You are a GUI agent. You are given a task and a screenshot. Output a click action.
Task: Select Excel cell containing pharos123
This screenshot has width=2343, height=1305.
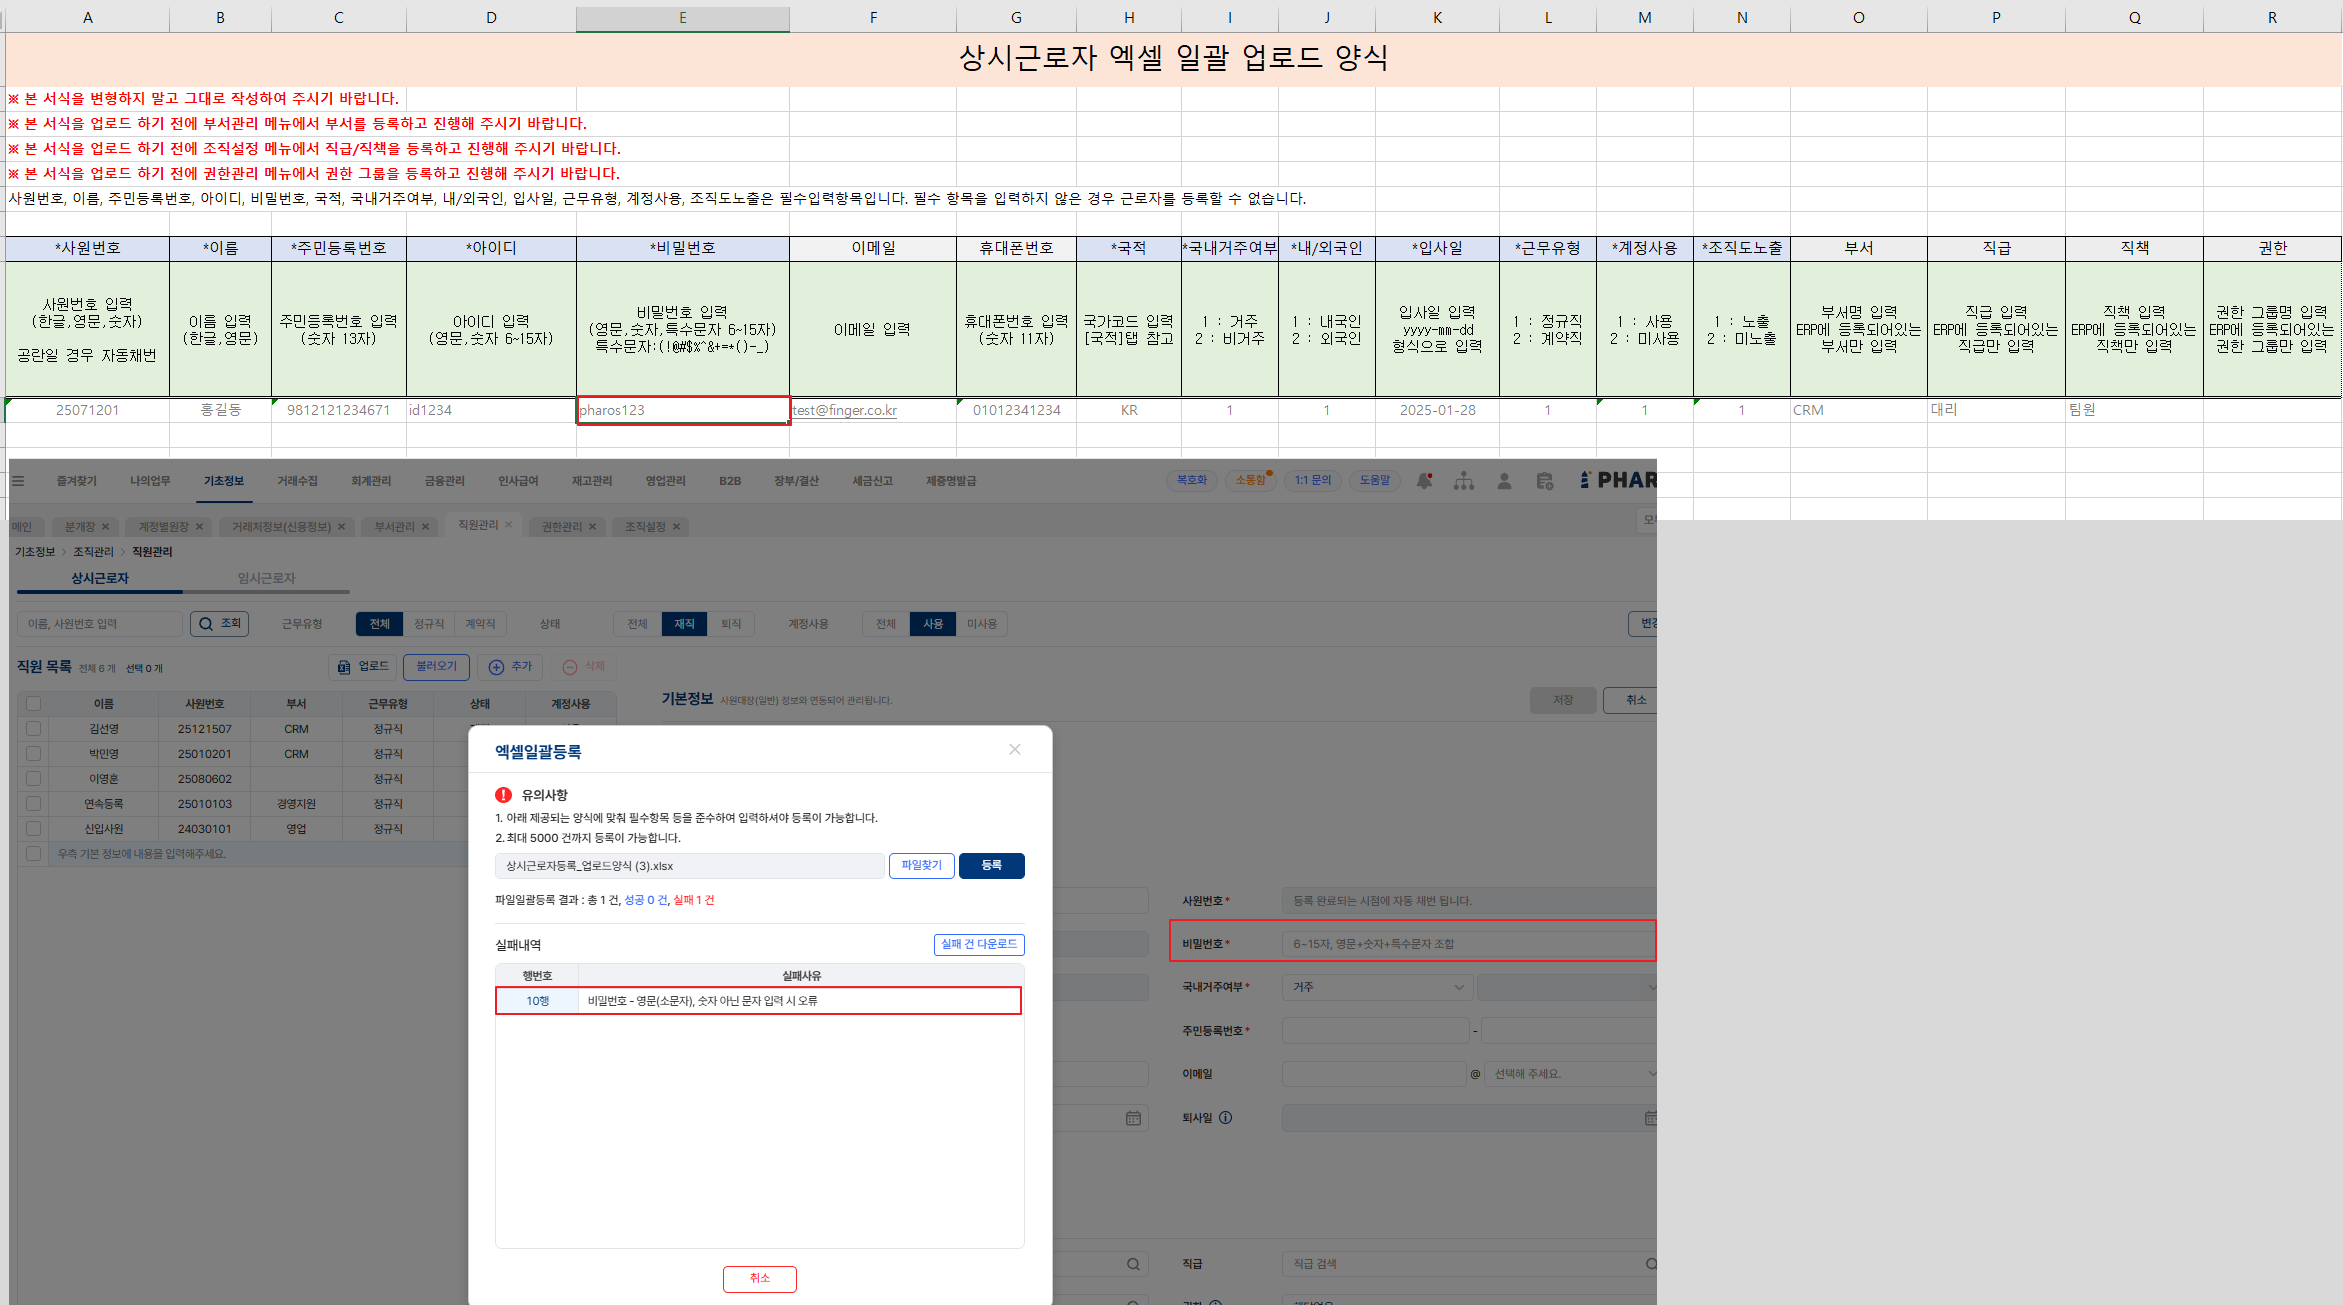(x=683, y=410)
